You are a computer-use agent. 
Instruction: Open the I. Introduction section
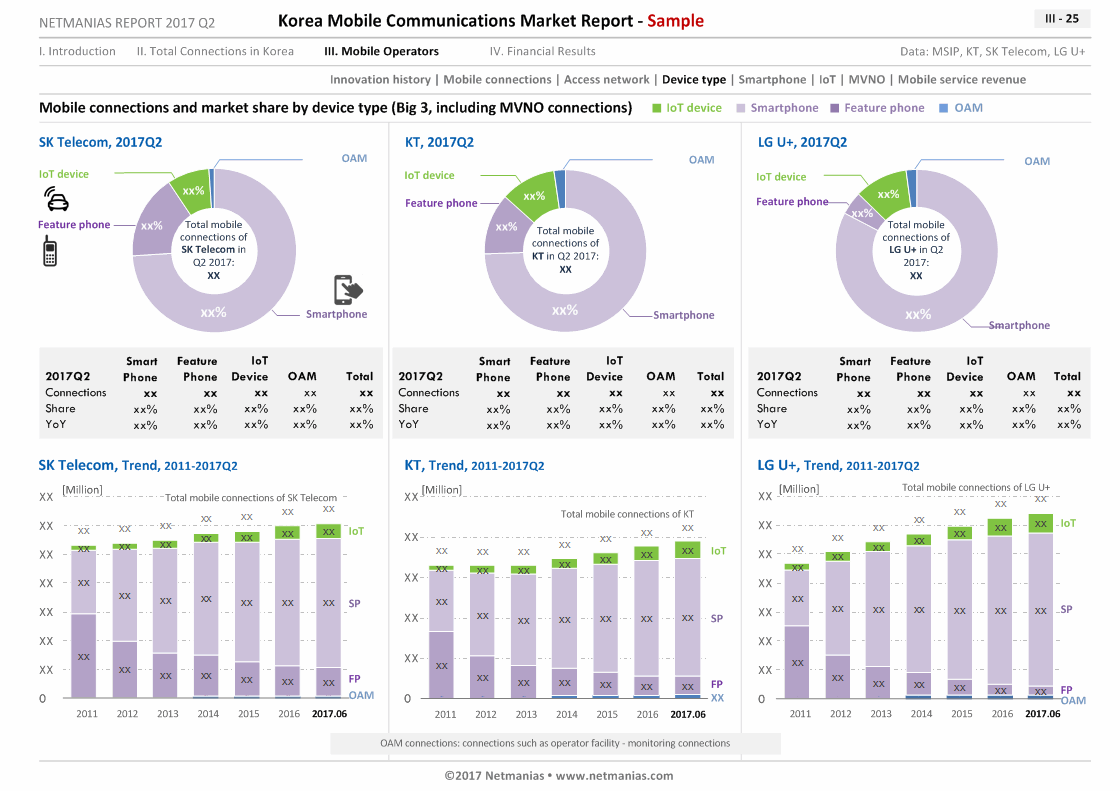click(x=77, y=51)
